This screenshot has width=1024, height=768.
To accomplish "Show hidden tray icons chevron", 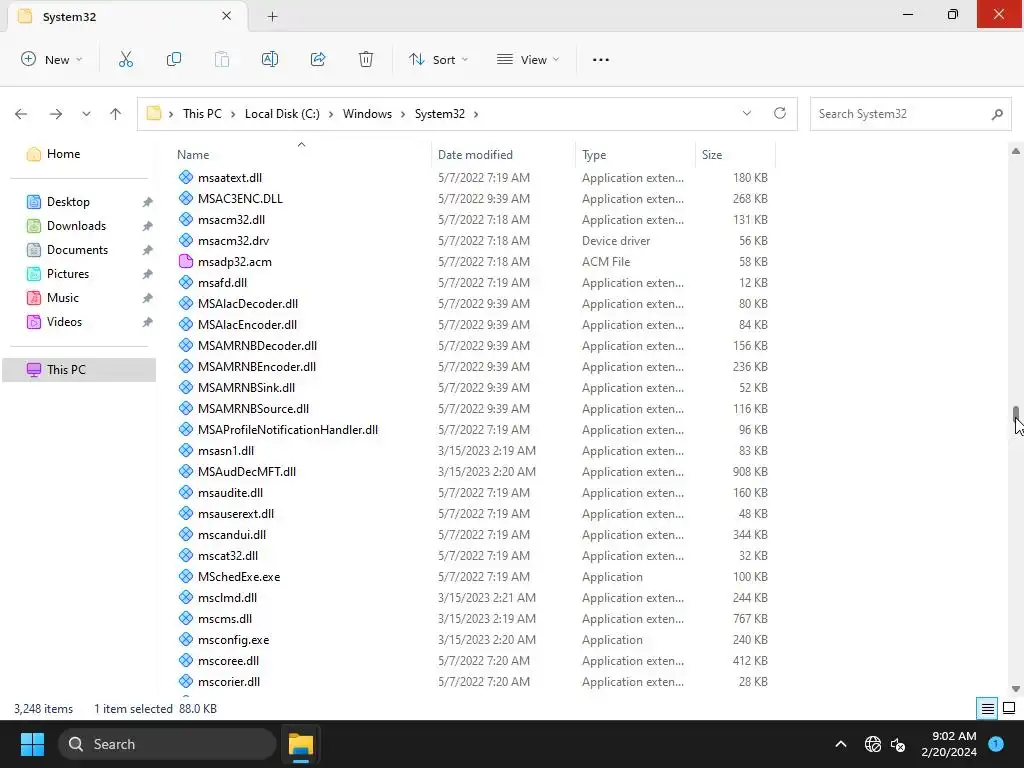I will tap(840, 744).
